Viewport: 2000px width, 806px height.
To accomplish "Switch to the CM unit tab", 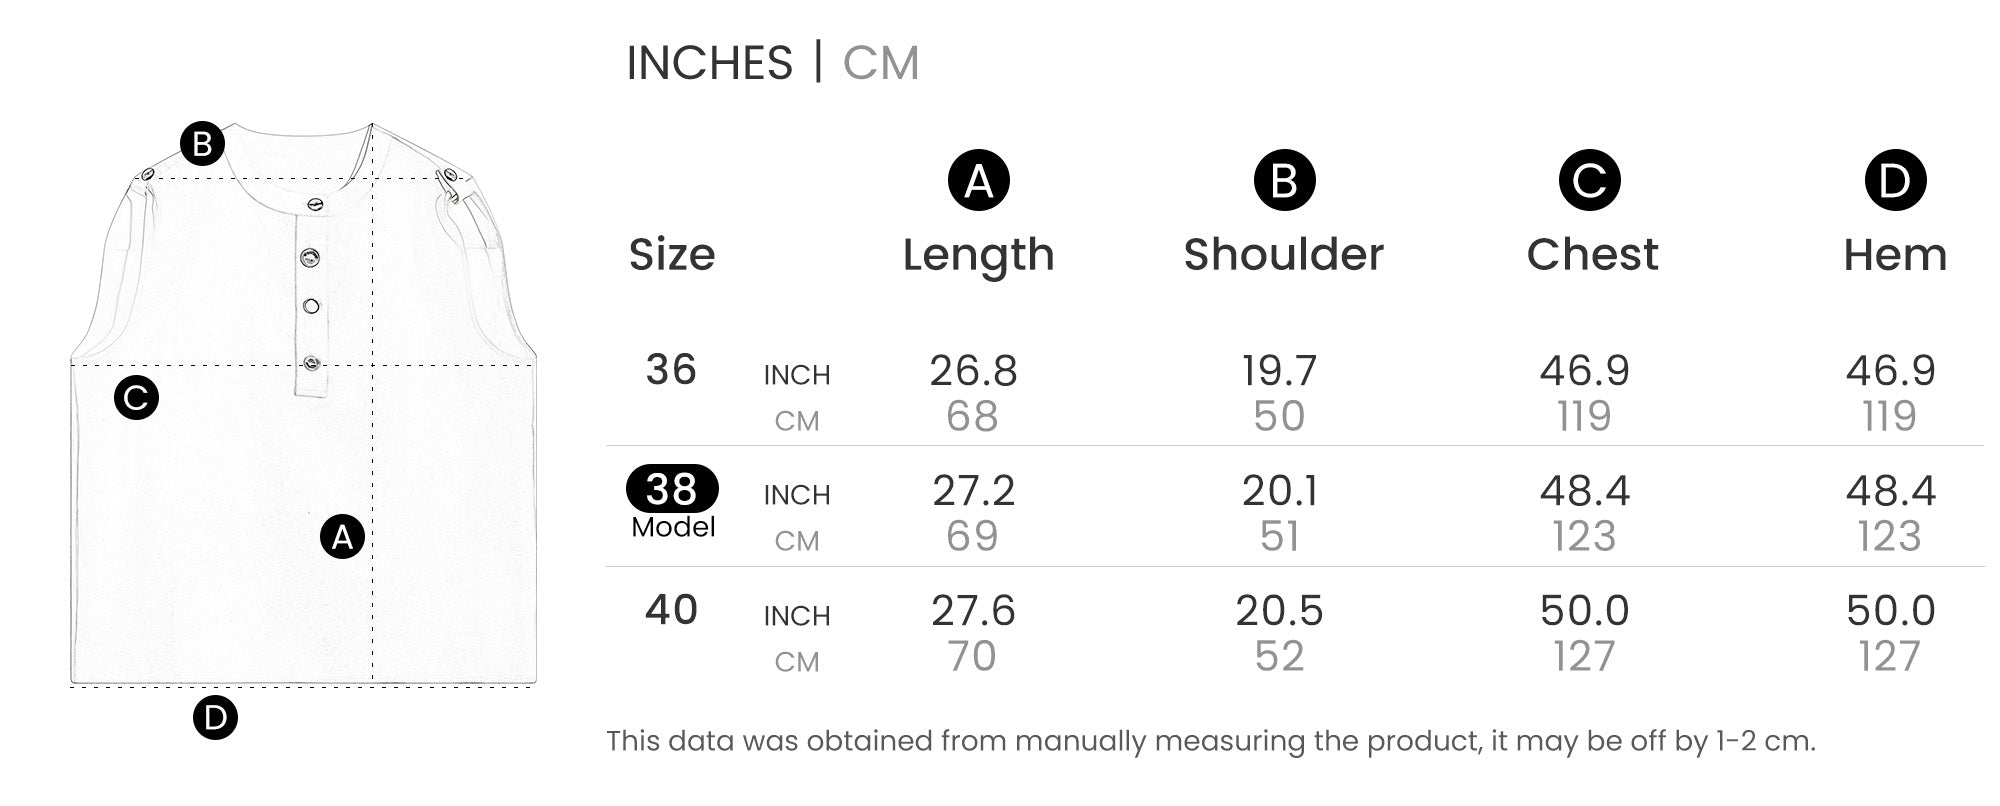I will tap(880, 63).
